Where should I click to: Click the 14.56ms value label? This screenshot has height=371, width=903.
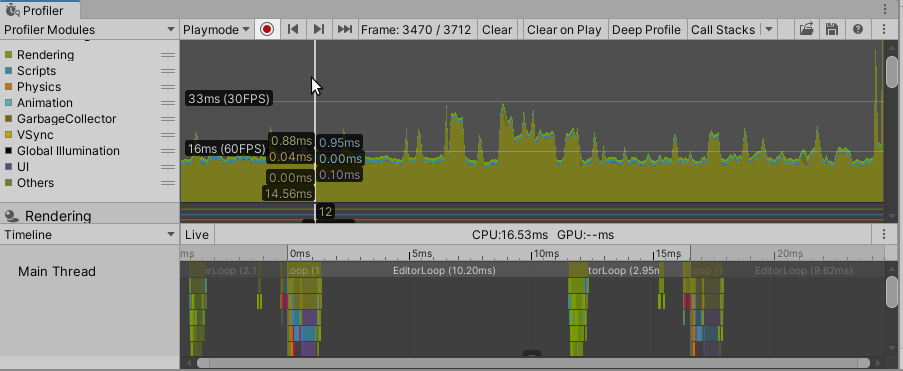(x=289, y=194)
